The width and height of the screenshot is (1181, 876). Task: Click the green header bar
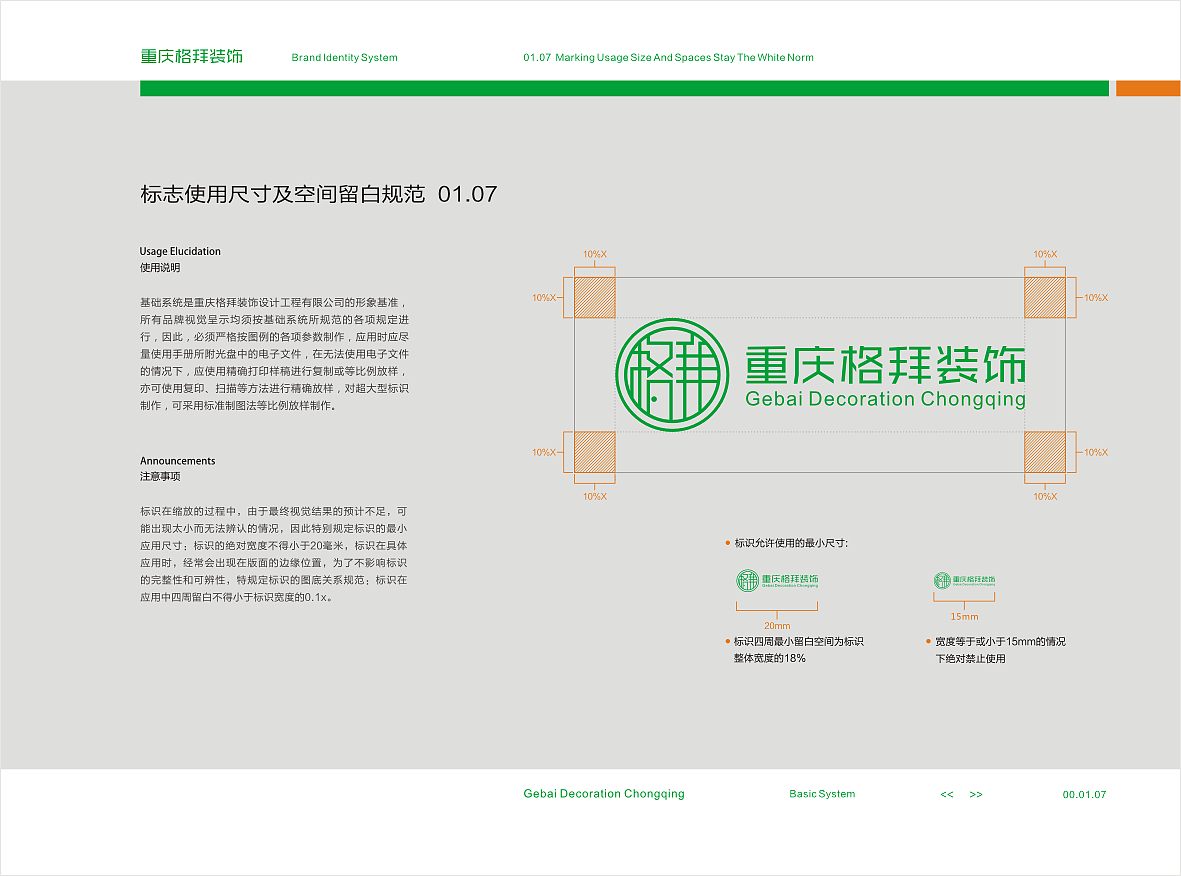coord(624,88)
